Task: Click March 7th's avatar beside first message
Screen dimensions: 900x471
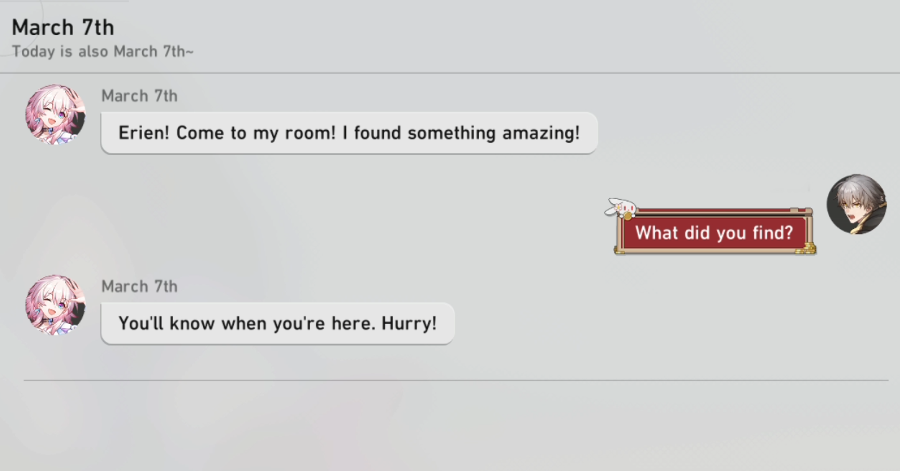Action: (55, 114)
